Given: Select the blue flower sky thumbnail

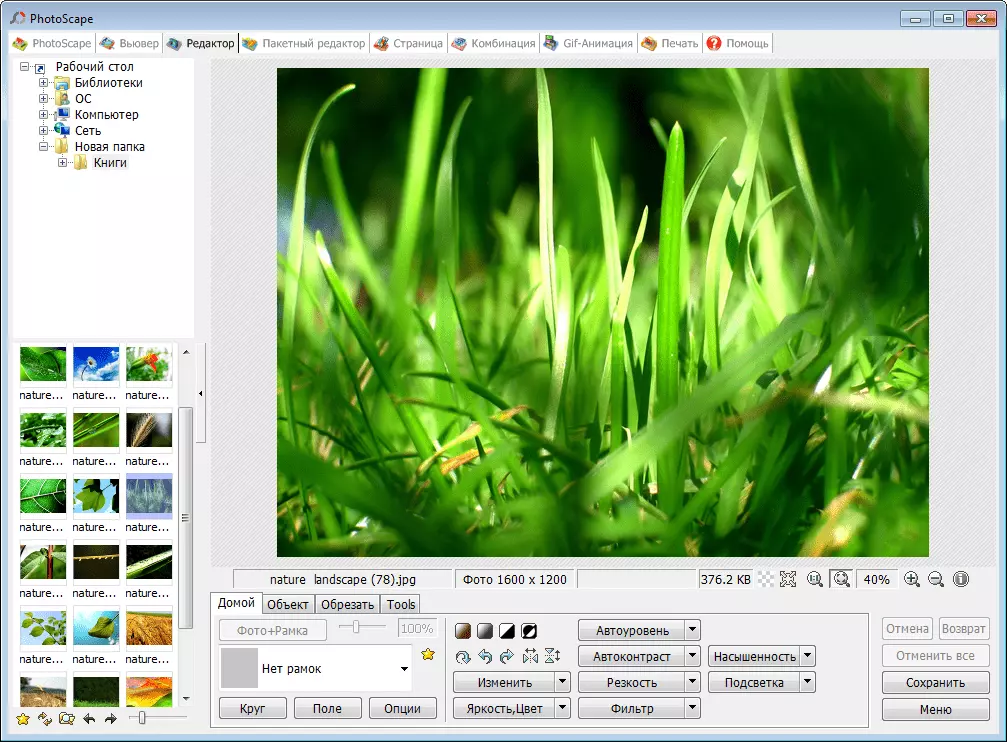Looking at the screenshot, I should [96, 365].
